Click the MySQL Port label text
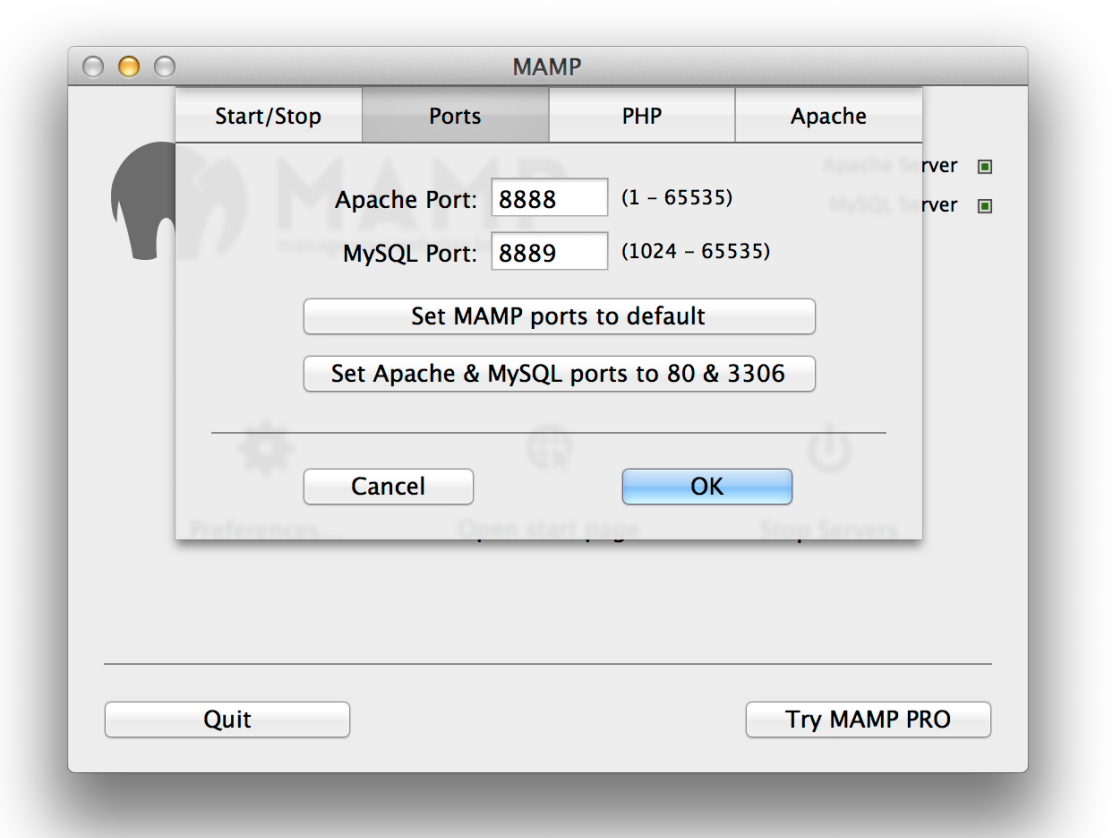Screen dimensions: 1116x838 point(410,253)
